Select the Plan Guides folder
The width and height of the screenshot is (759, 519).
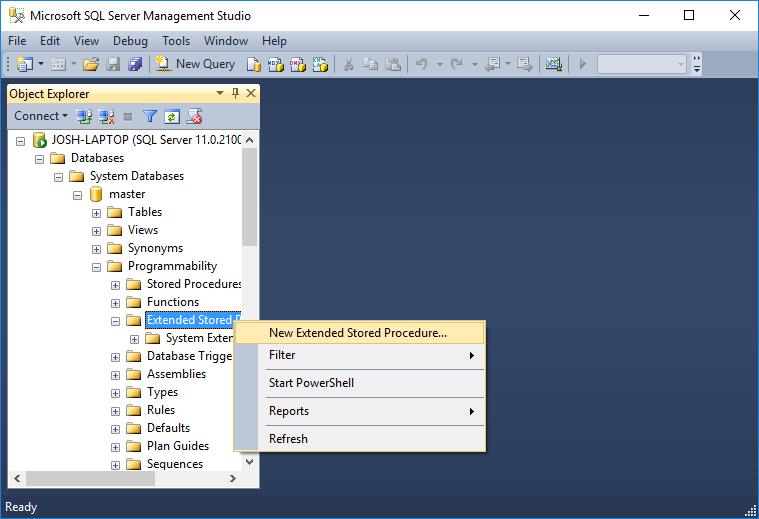(x=178, y=446)
